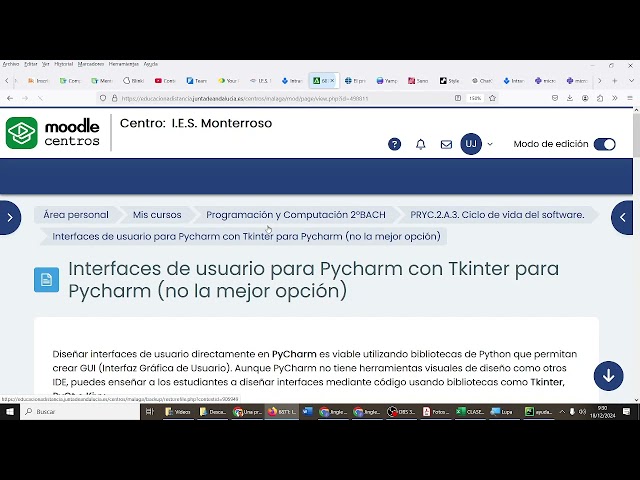Go to Área personal breadcrumb
Image resolution: width=640 pixels, height=480 pixels.
pyautogui.click(x=76, y=215)
